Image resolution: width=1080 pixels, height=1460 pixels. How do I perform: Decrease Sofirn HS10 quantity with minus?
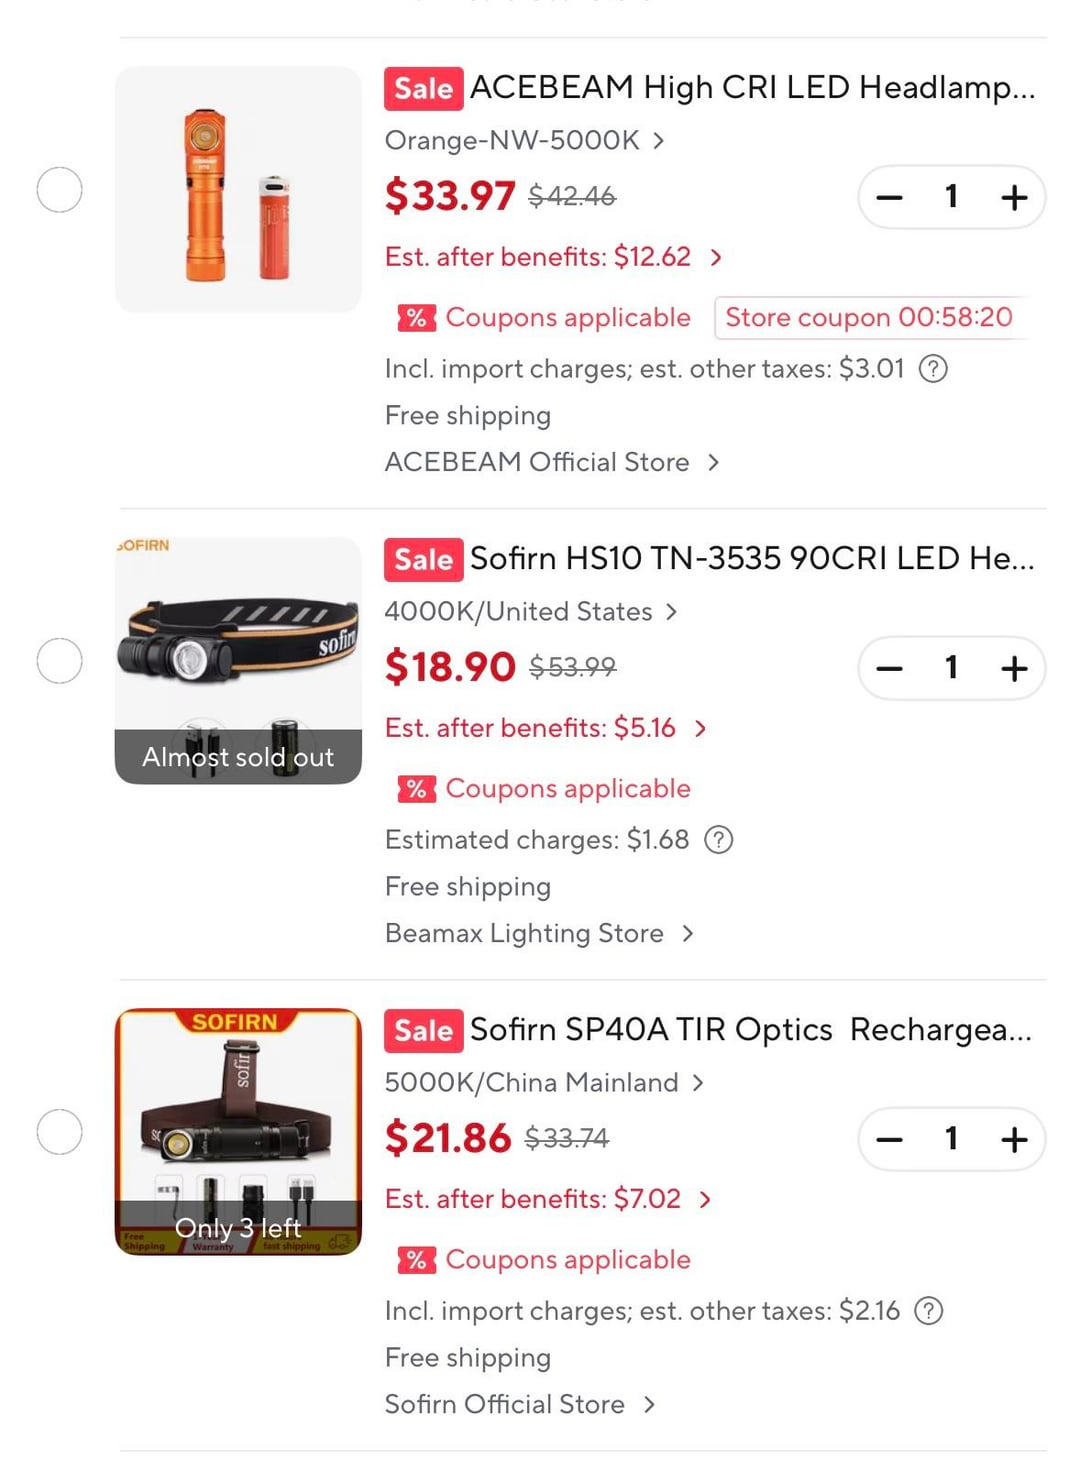(x=889, y=668)
